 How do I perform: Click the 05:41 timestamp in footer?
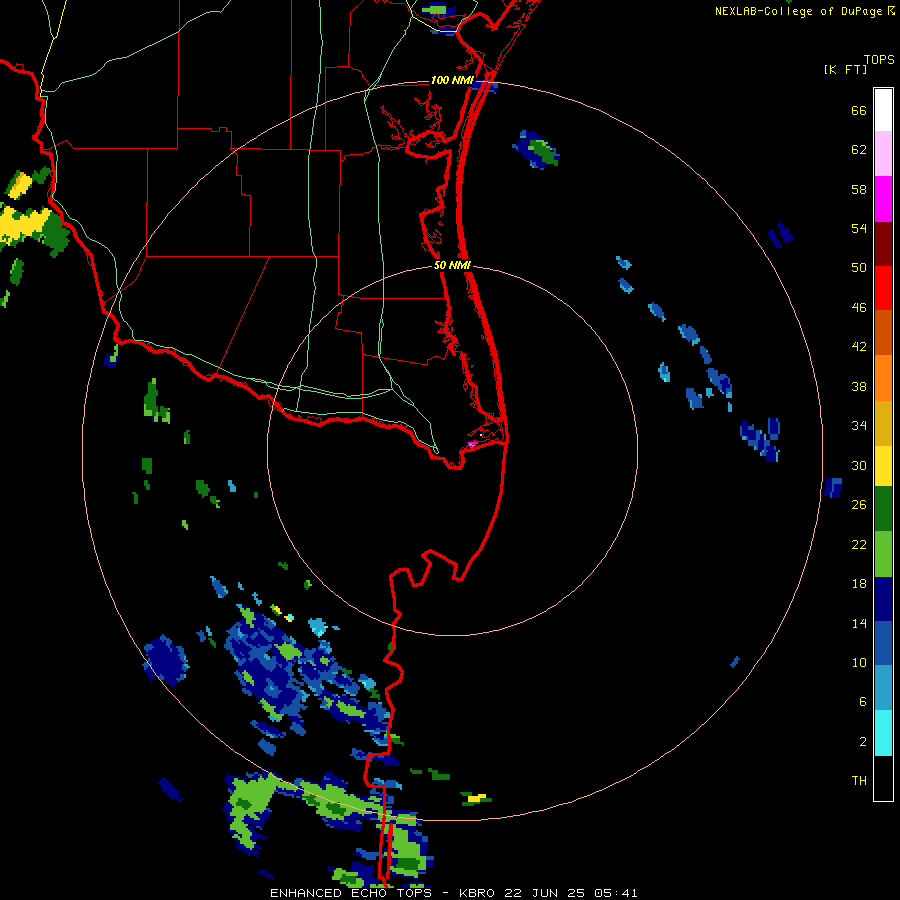(616, 893)
